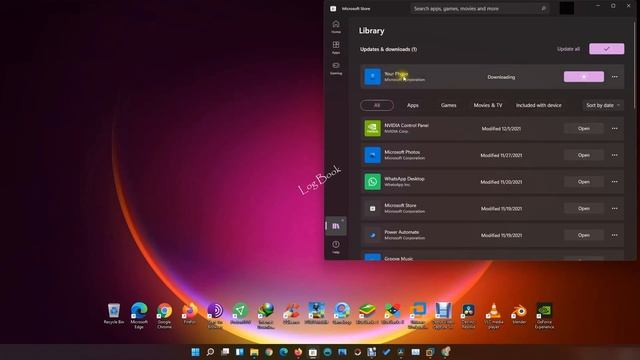
Task: Open Microsoft Photos
Action: [x=584, y=155]
